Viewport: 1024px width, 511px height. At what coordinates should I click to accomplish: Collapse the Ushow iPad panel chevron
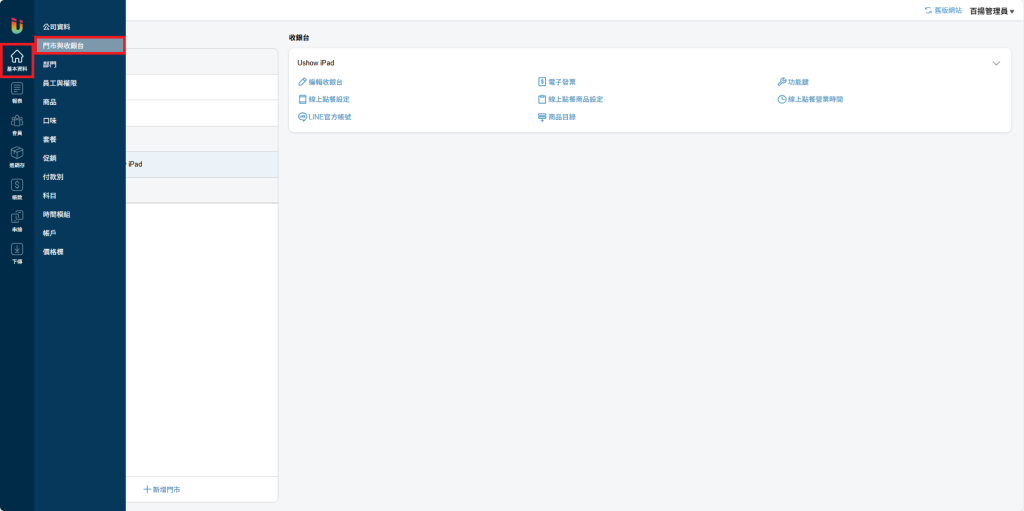point(995,63)
